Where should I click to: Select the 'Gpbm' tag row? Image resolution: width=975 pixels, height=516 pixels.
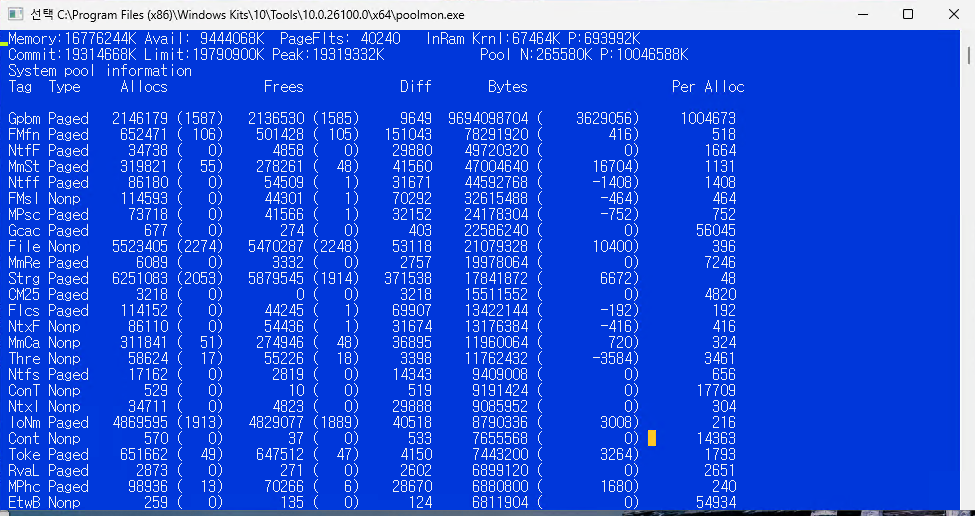point(372,118)
